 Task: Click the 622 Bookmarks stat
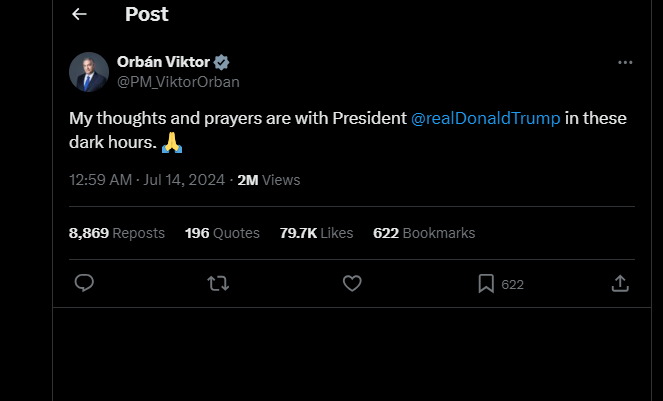(x=424, y=233)
